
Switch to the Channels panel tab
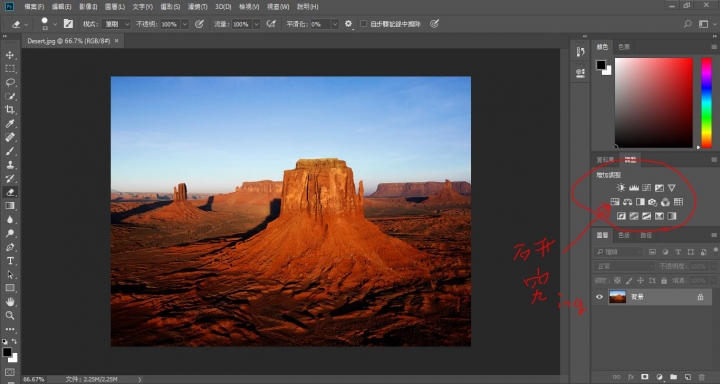[624, 235]
